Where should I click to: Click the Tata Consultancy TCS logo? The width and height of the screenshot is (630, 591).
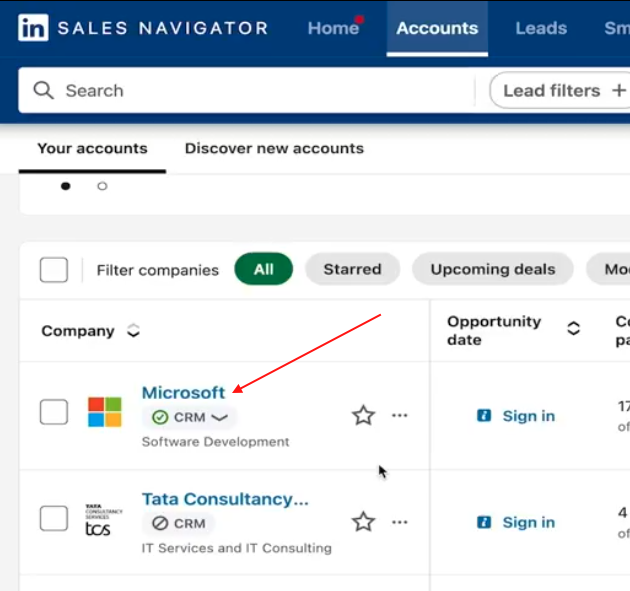tap(104, 520)
